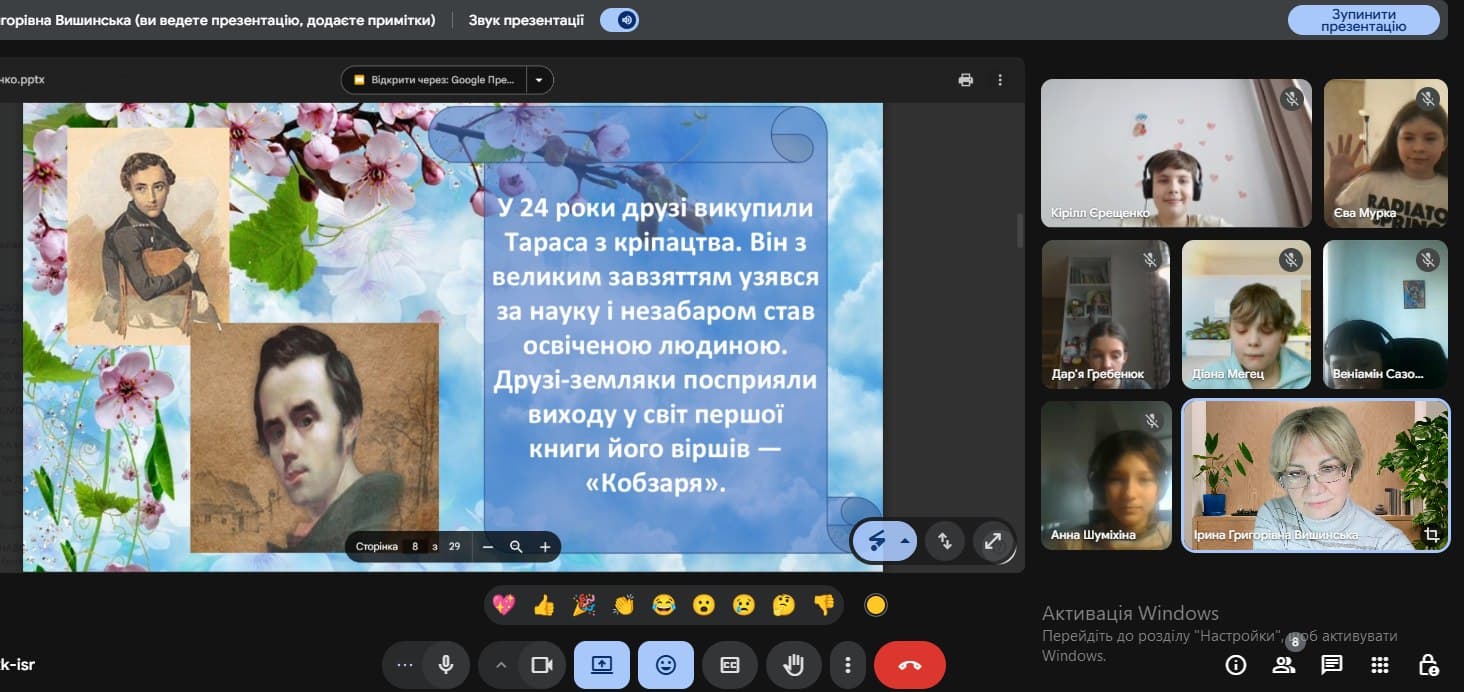Click Кірілл Єрещенко's video tile

pos(1176,153)
